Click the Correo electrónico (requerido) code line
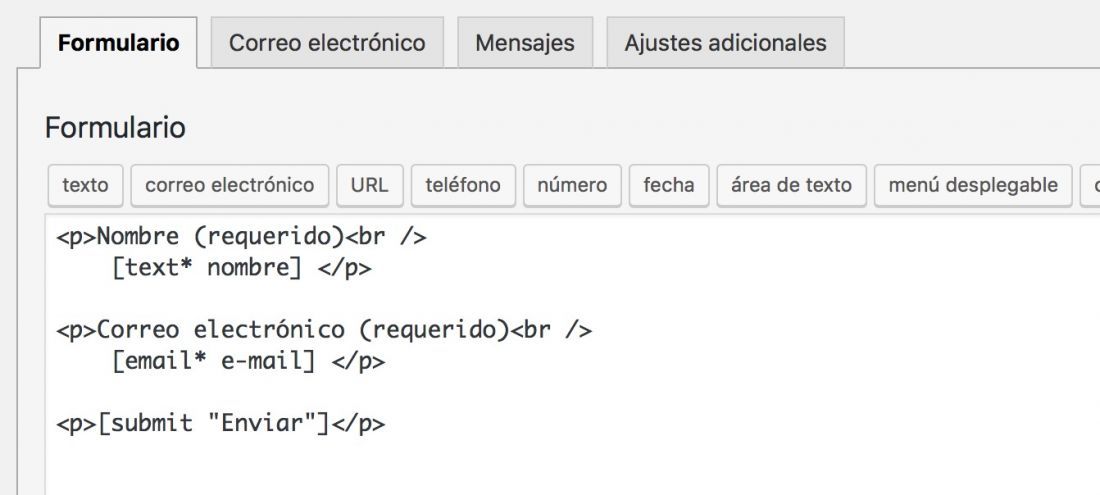The height and width of the screenshot is (495, 1100). [x=324, y=330]
